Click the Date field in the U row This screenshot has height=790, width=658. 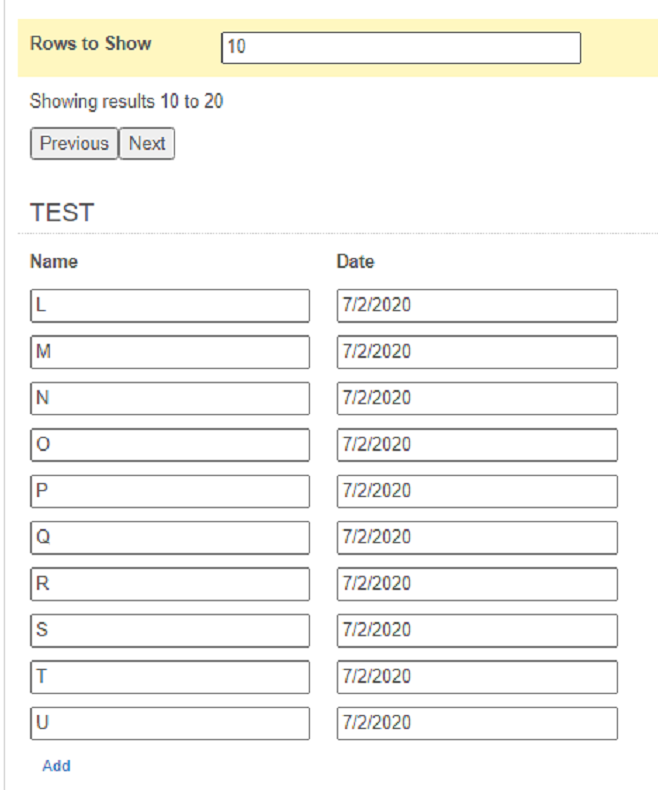click(477, 723)
